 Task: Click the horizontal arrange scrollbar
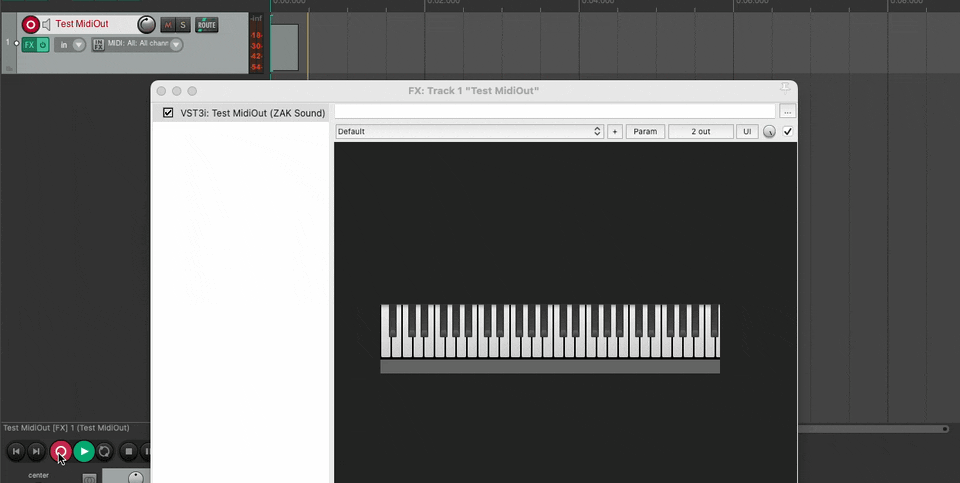873,429
